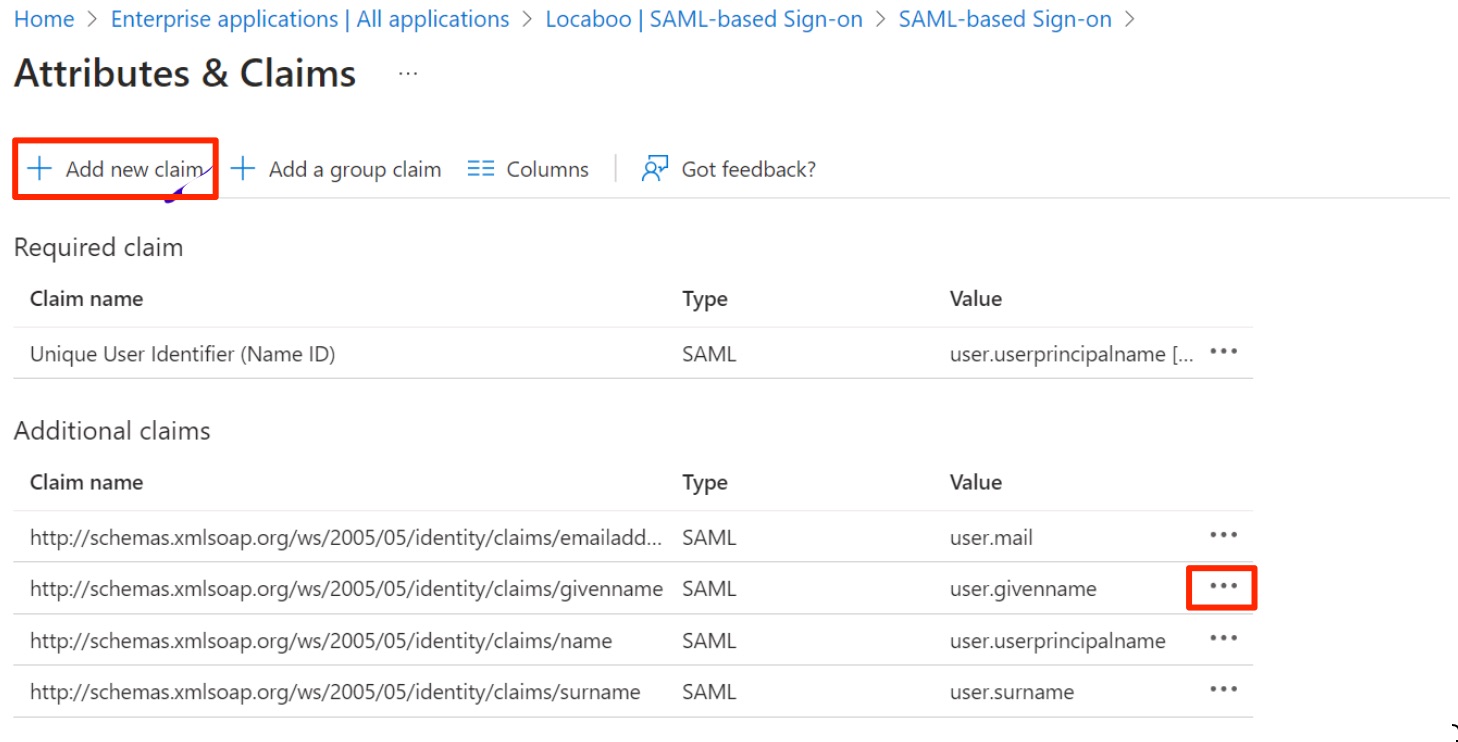Click user.userprincipalname value in name claim row

click(x=1058, y=641)
